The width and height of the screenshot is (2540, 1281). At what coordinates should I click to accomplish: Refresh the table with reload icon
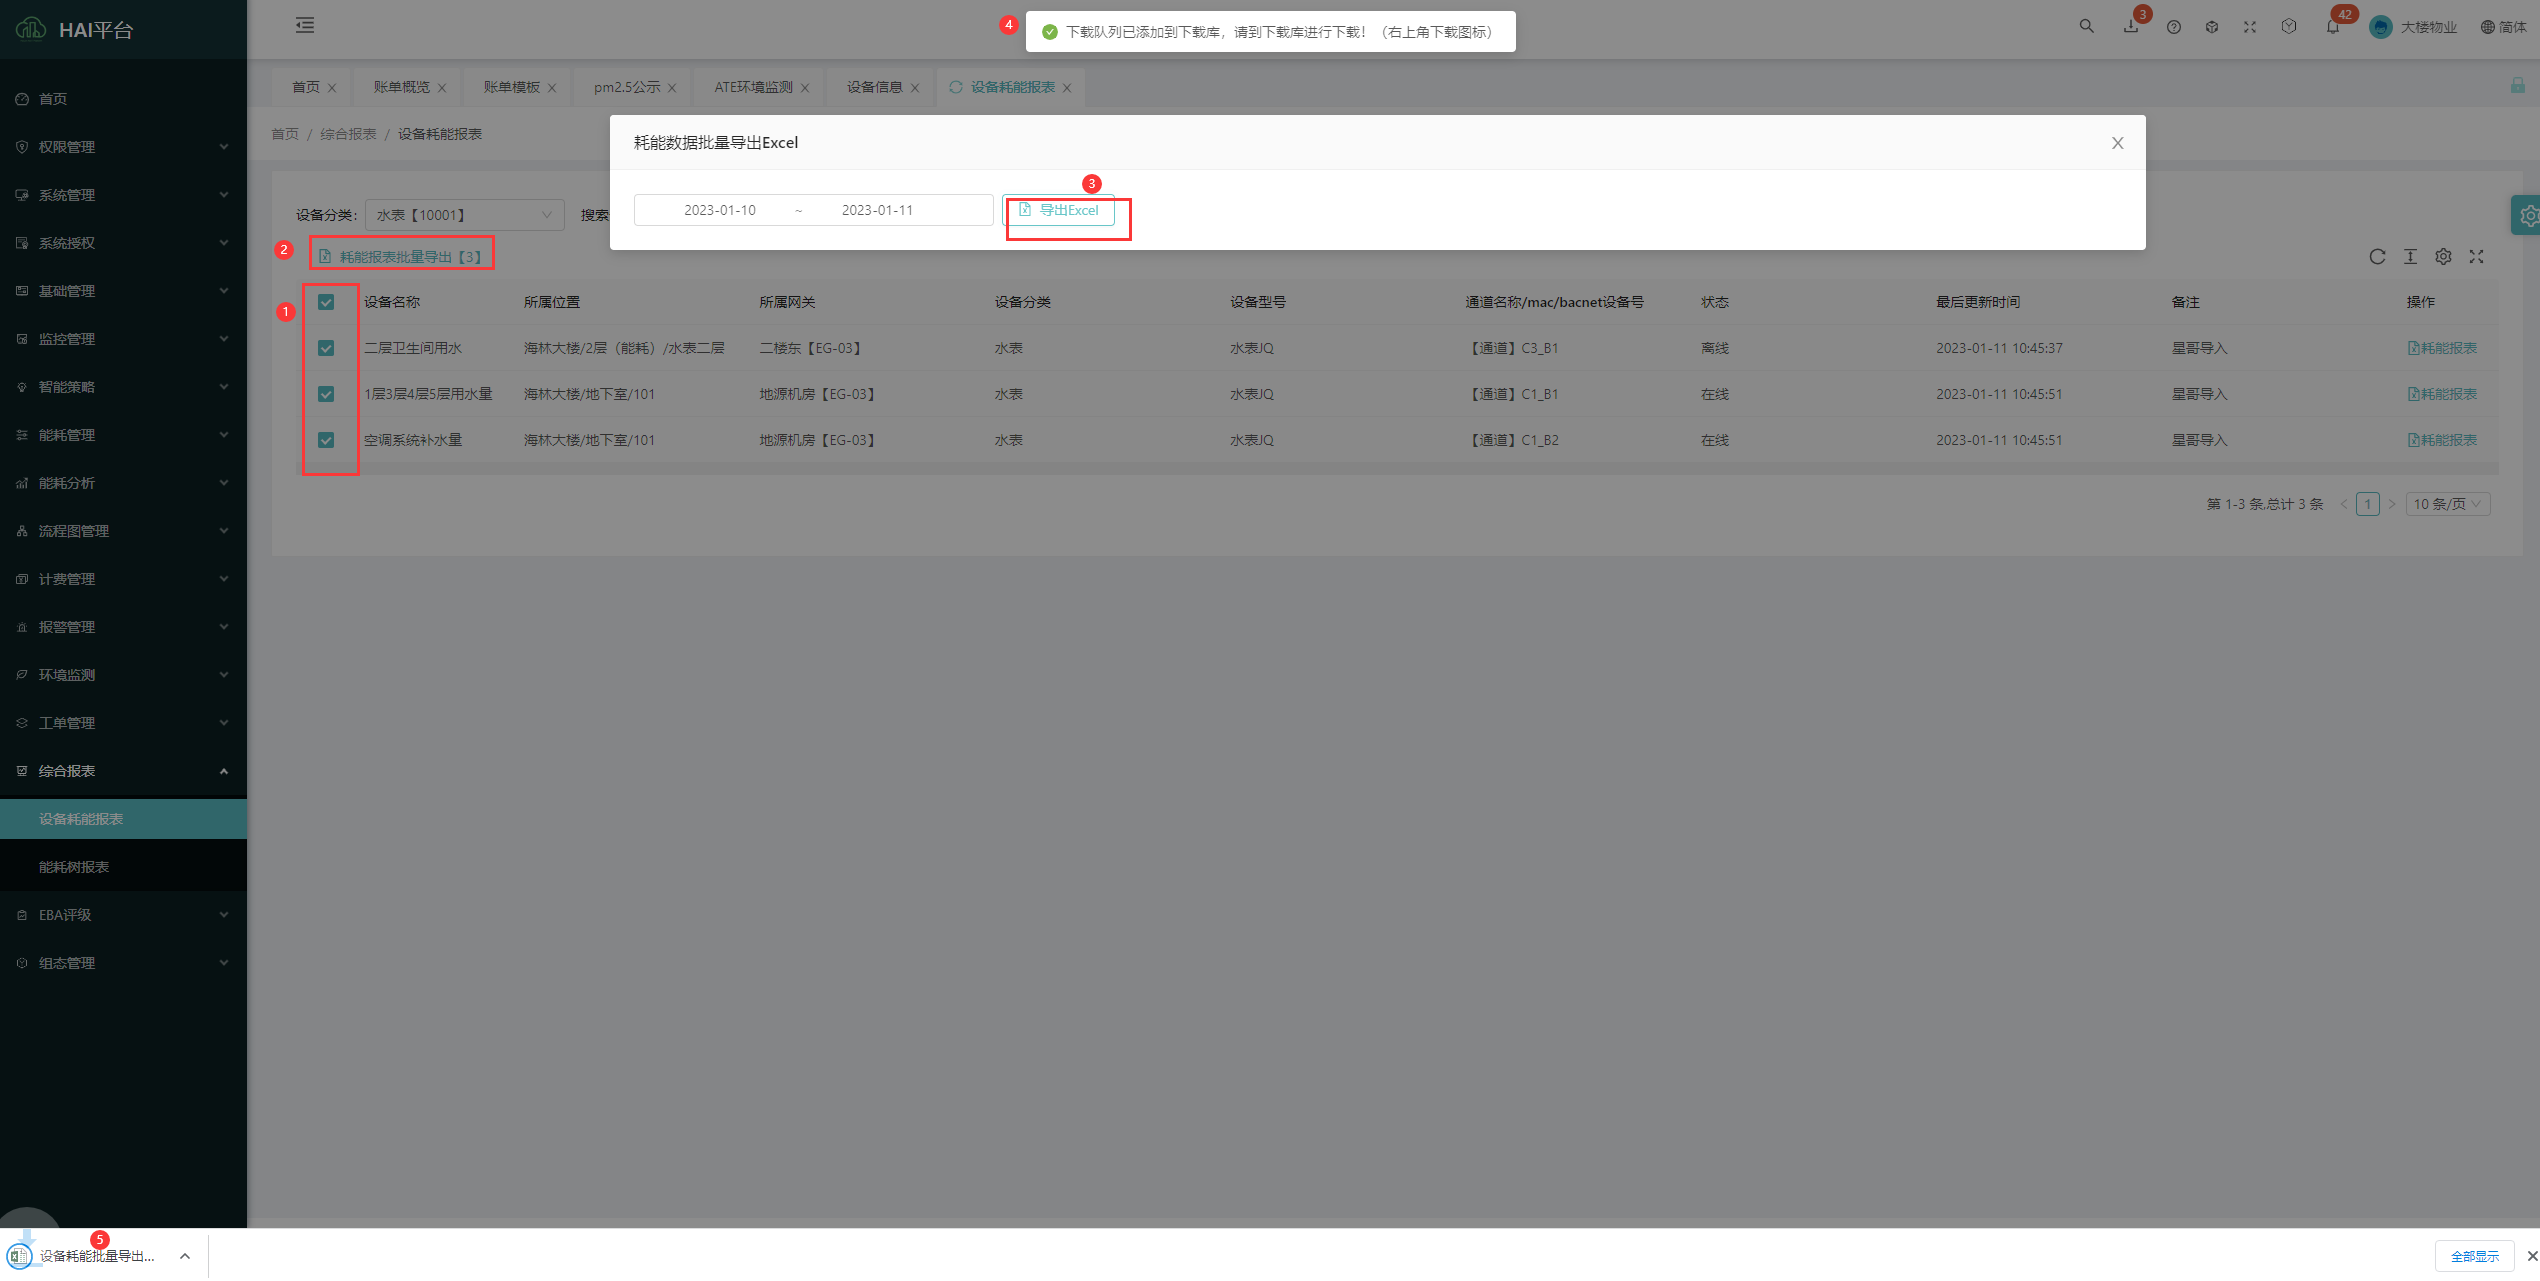click(x=2377, y=257)
